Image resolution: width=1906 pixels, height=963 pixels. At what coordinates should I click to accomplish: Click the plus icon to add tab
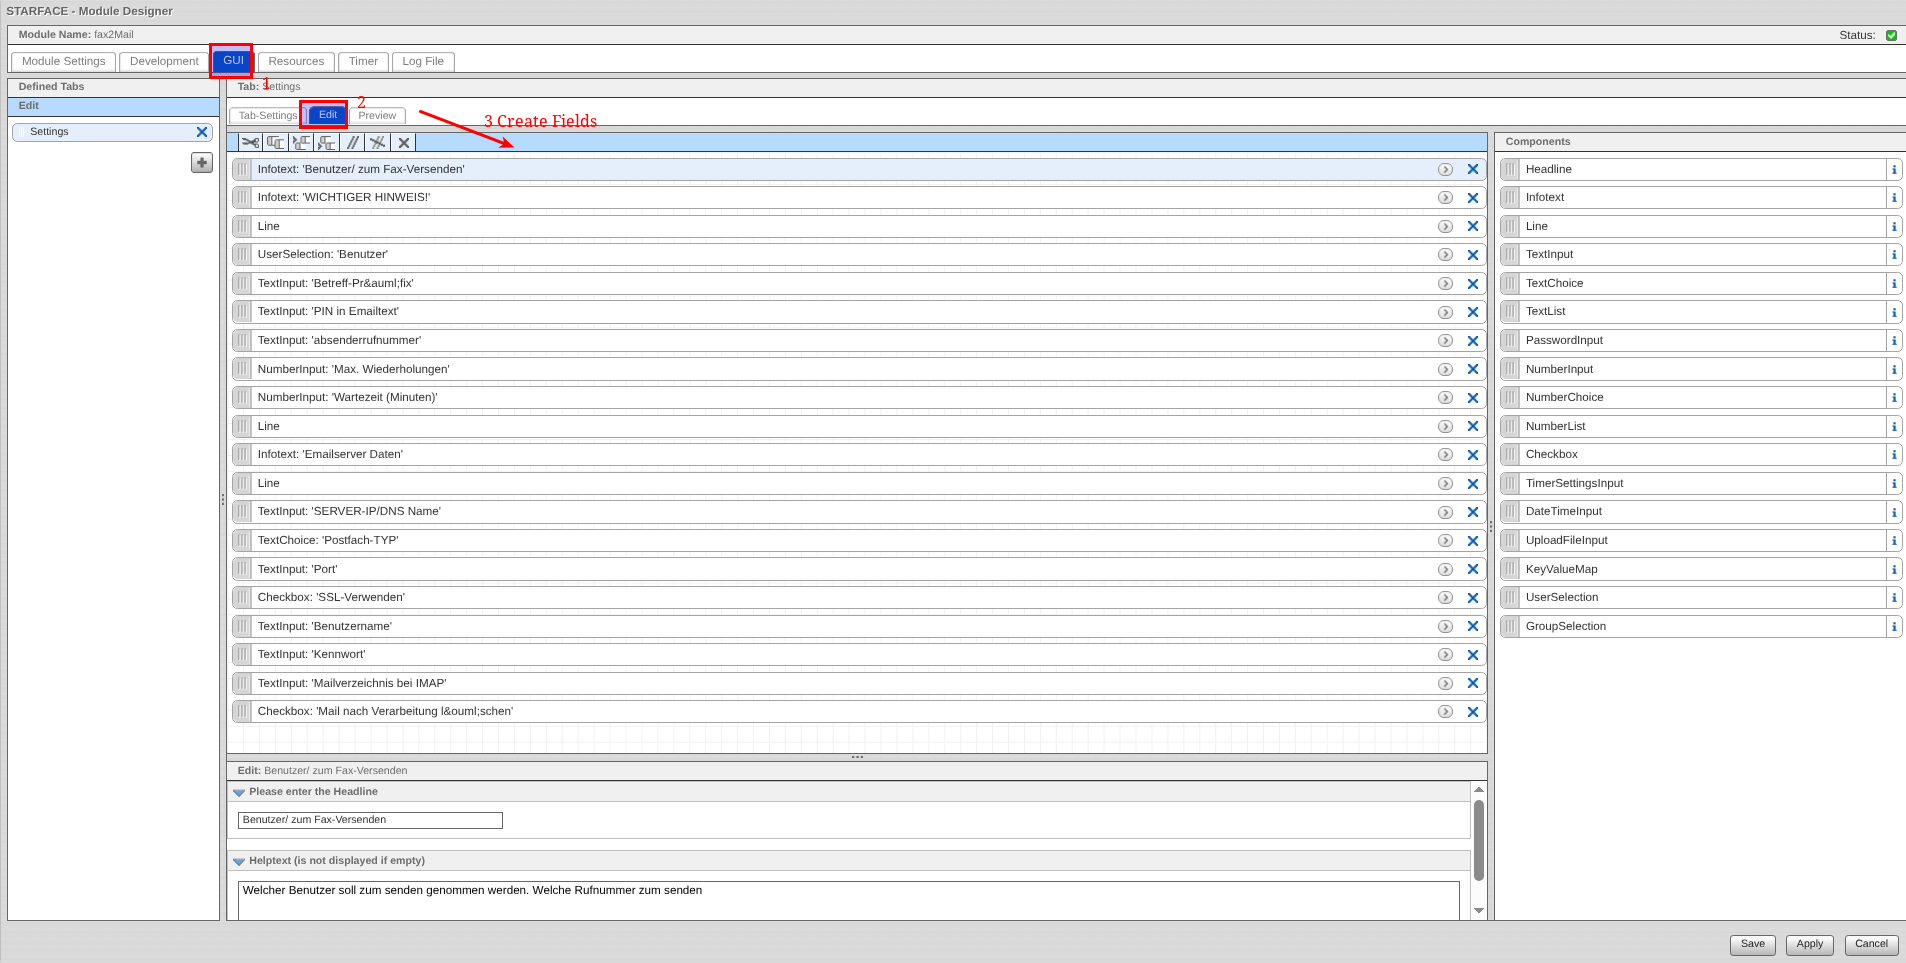click(x=202, y=163)
